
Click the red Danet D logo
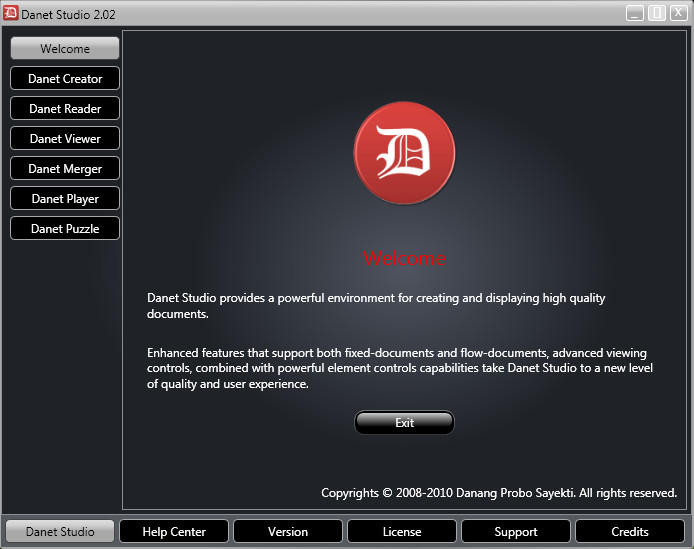coord(405,153)
